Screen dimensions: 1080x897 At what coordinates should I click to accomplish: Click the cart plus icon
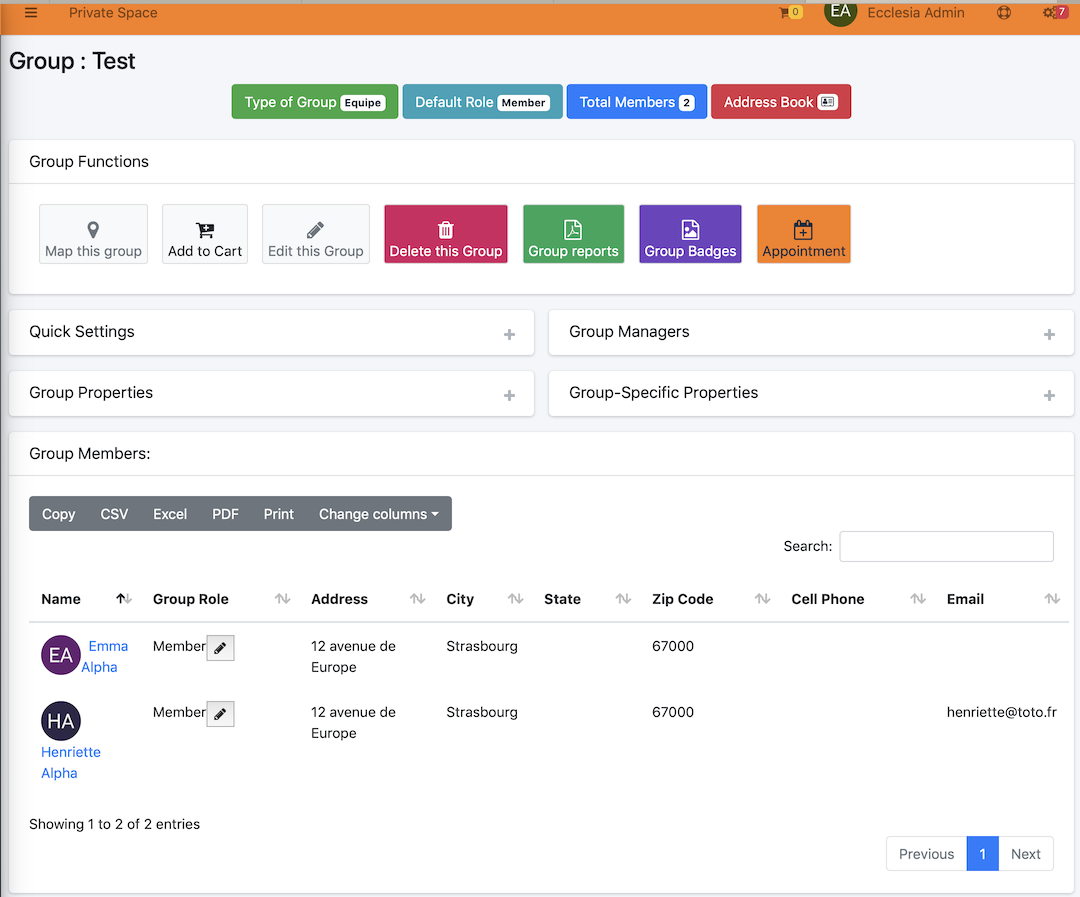pos(205,229)
